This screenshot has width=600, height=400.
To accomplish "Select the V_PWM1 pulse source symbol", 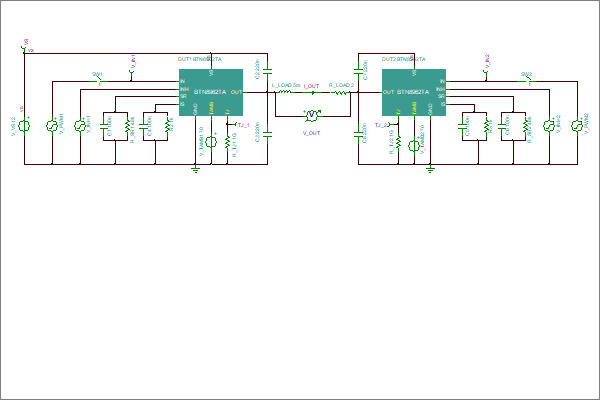I will click(52, 126).
